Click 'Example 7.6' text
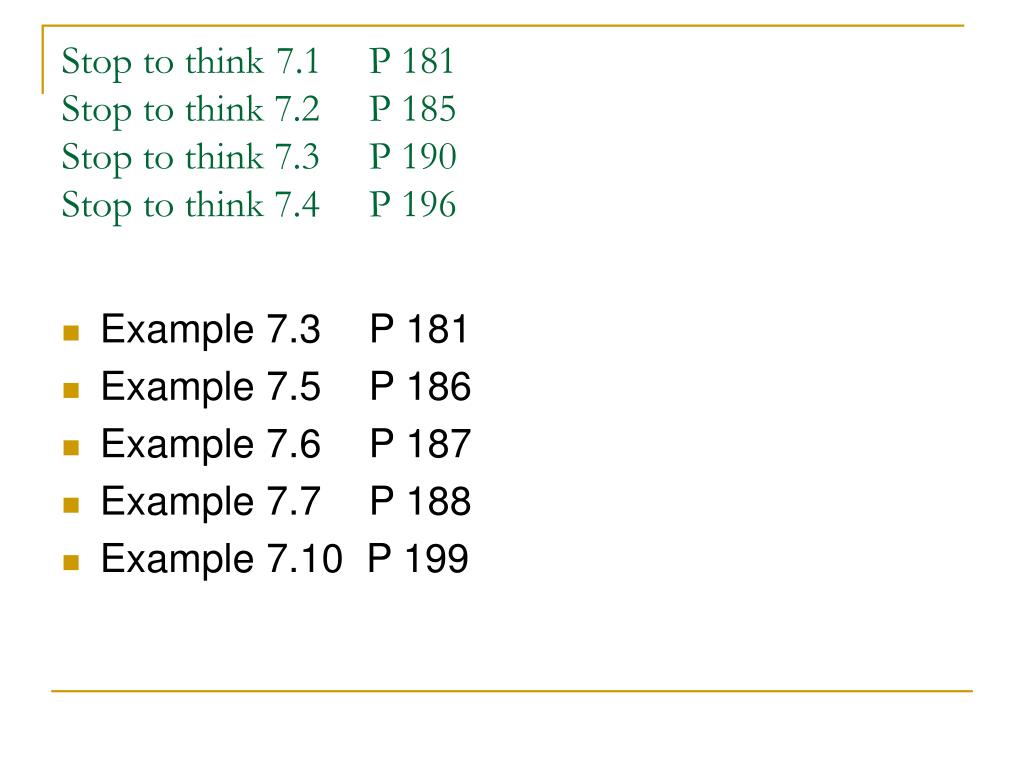 (x=210, y=444)
